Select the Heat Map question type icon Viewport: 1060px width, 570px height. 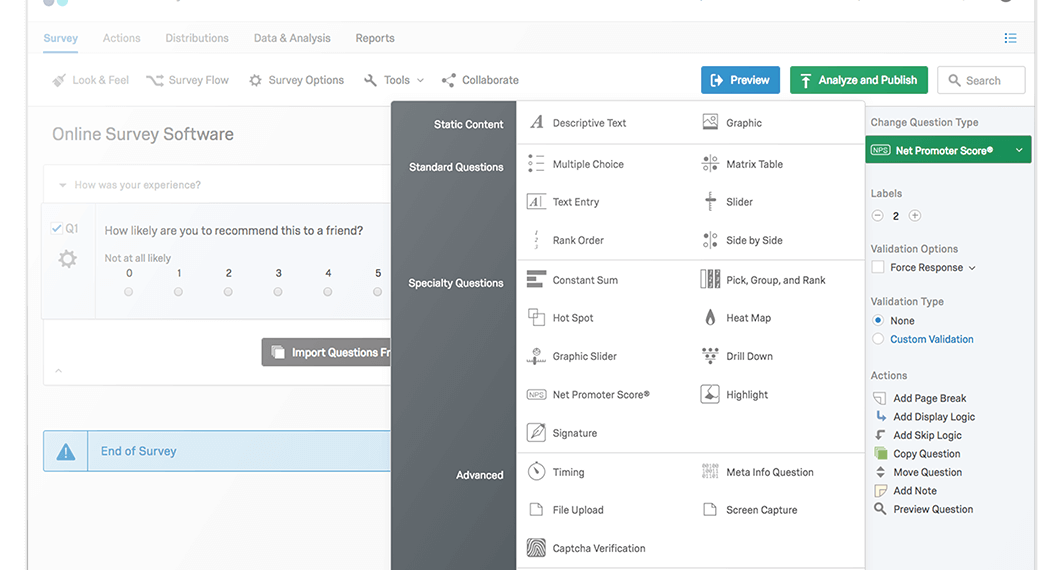(710, 318)
